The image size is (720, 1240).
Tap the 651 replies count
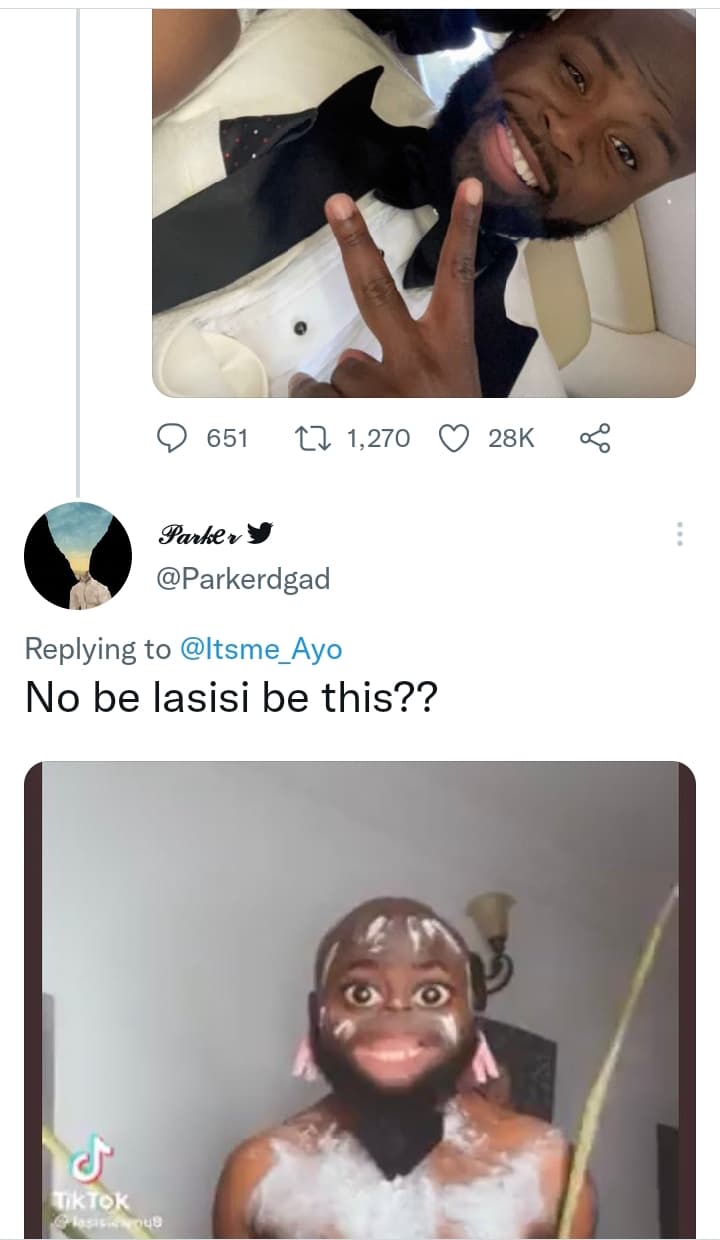(x=227, y=438)
